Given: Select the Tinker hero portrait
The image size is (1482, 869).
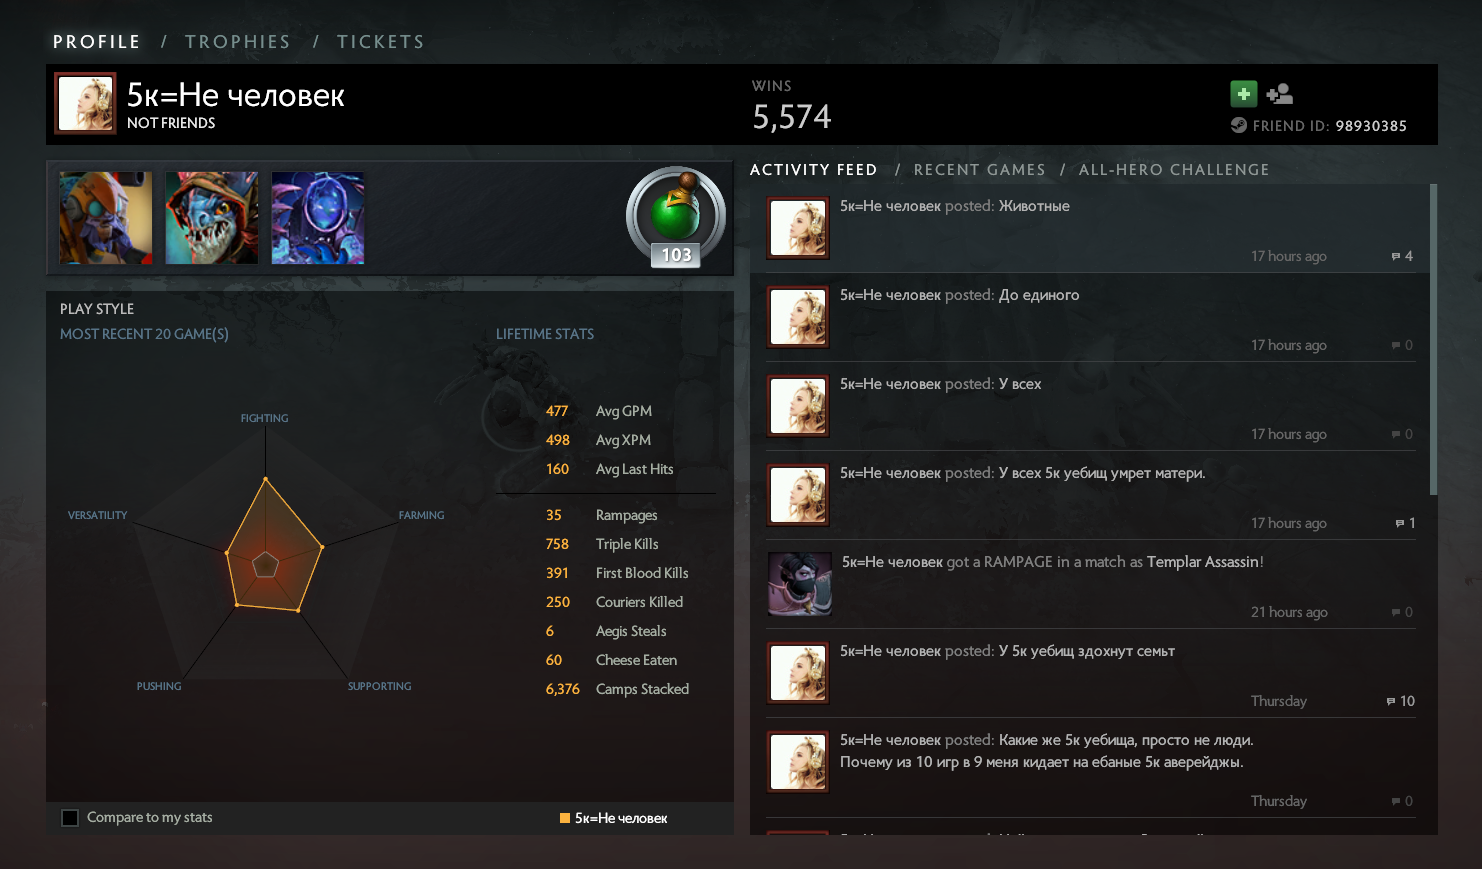Looking at the screenshot, I should pyautogui.click(x=106, y=218).
